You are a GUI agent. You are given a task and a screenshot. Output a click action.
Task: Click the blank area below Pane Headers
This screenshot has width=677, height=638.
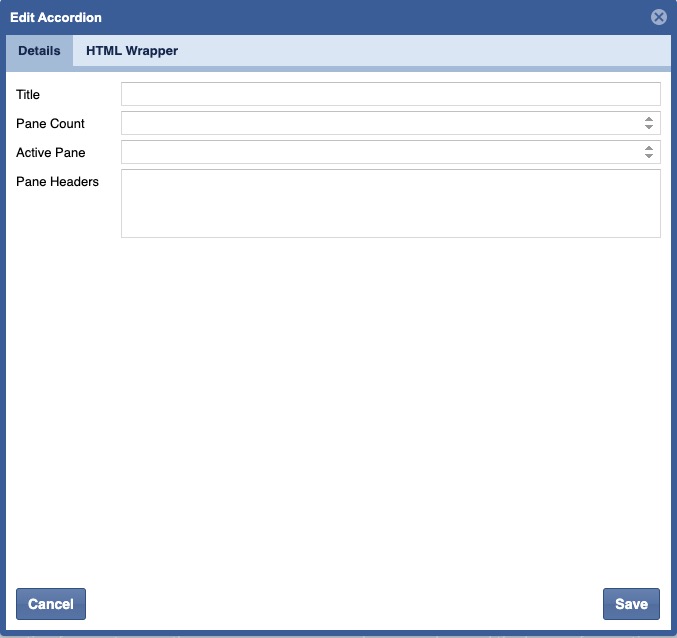(x=338, y=400)
